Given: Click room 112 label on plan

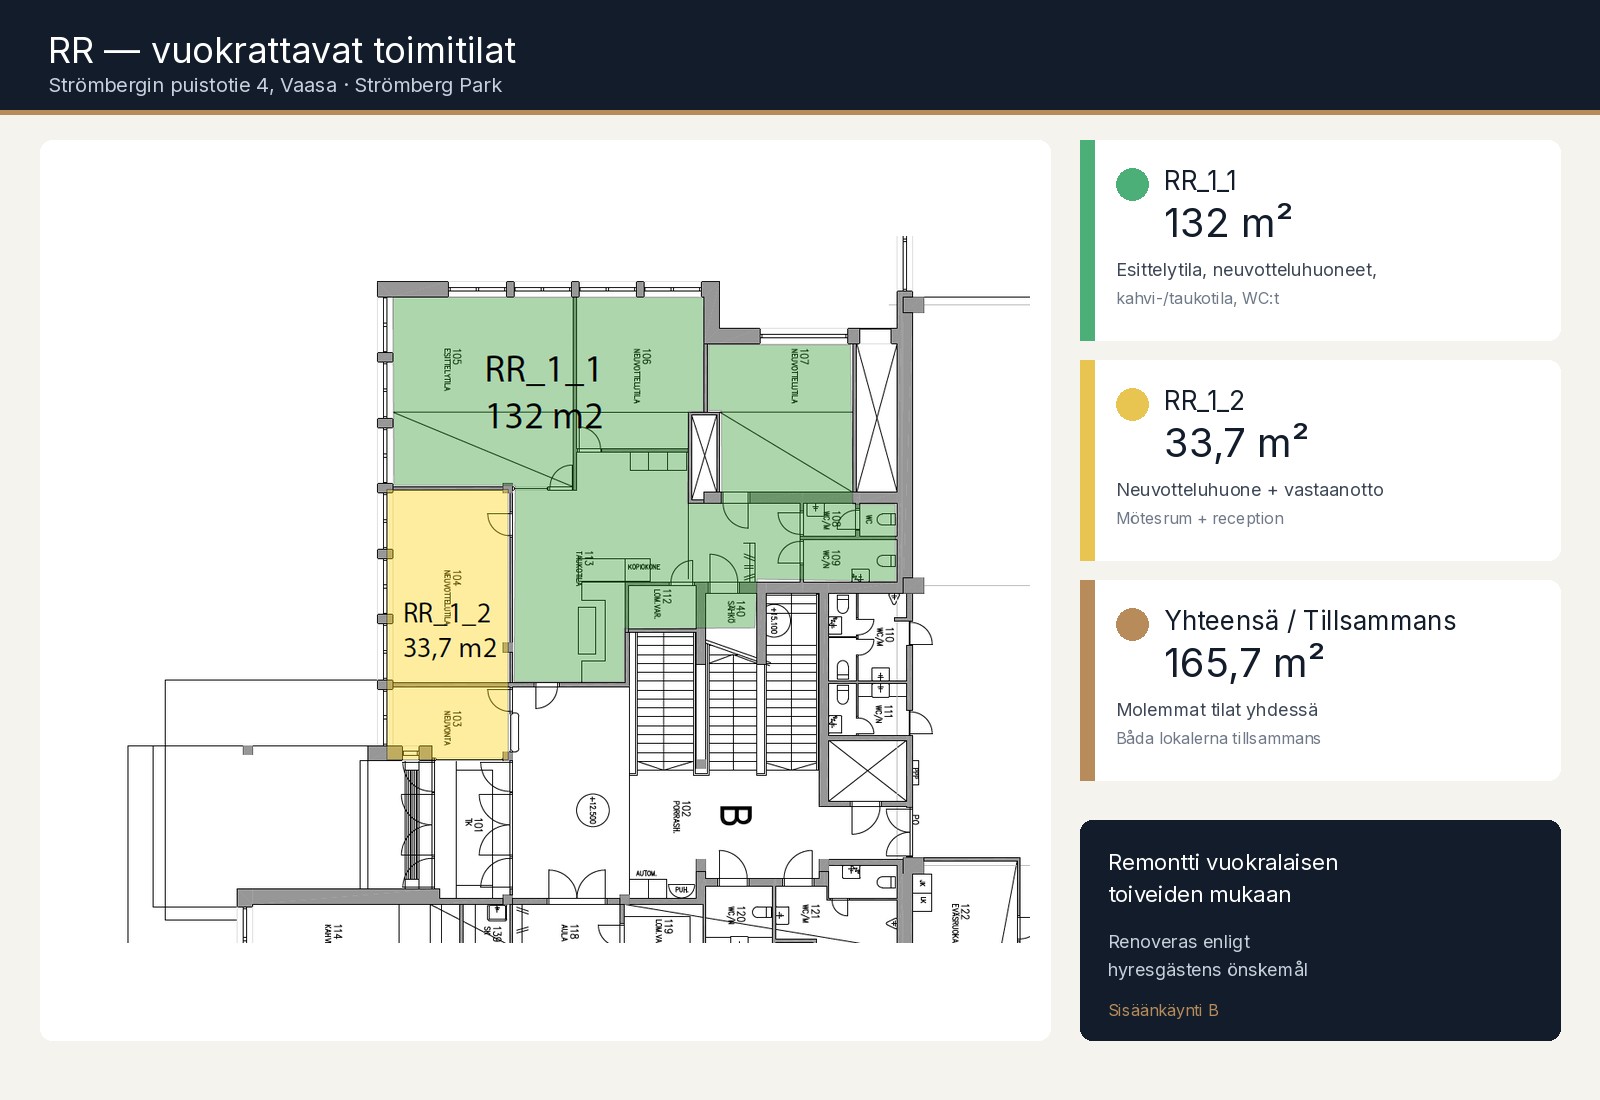Looking at the screenshot, I should (662, 603).
